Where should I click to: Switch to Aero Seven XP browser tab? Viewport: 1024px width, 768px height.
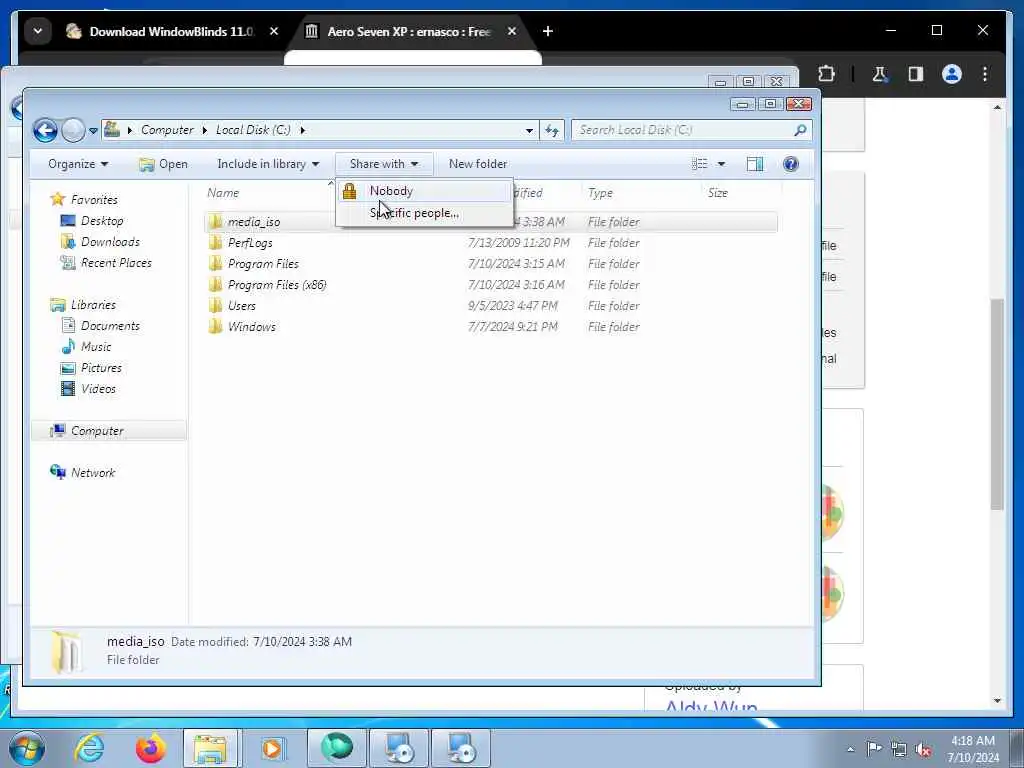408,31
